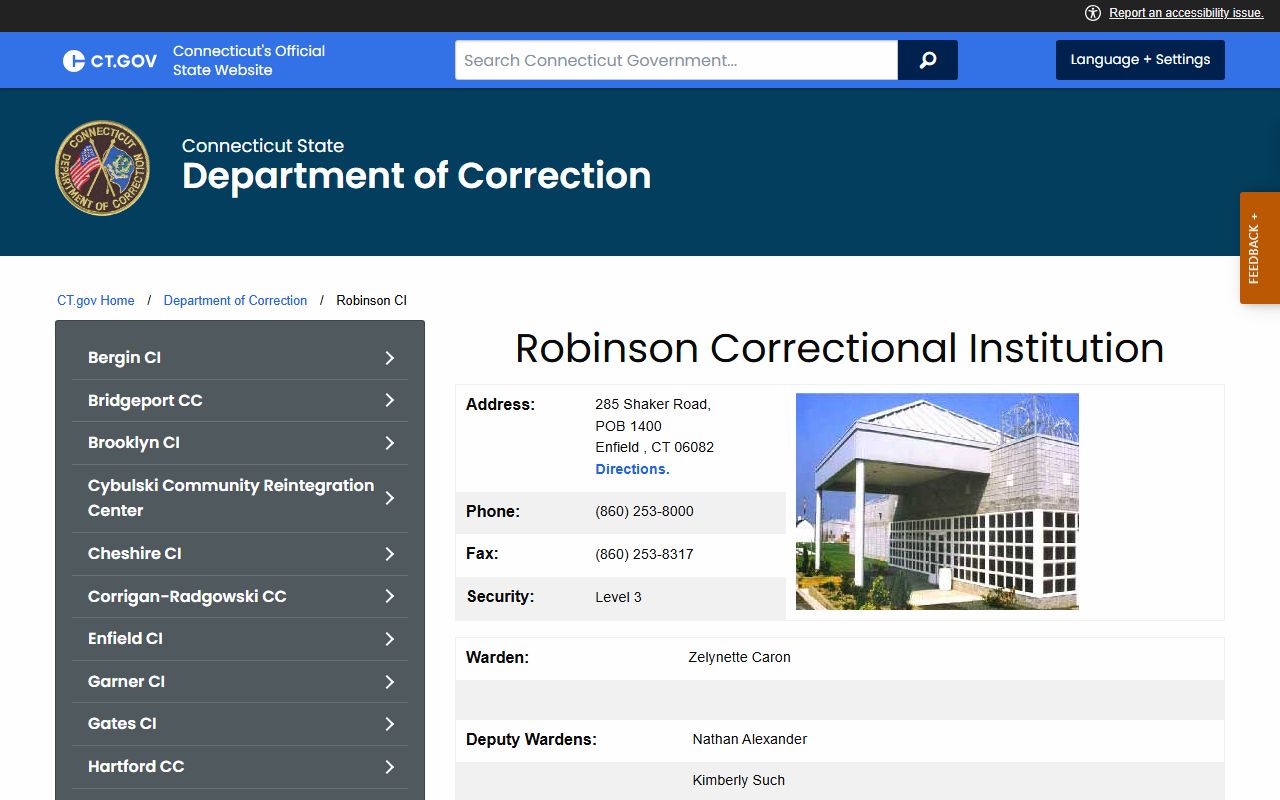The width and height of the screenshot is (1280, 800).
Task: Click Department of Correction header title
Action: tap(416, 176)
